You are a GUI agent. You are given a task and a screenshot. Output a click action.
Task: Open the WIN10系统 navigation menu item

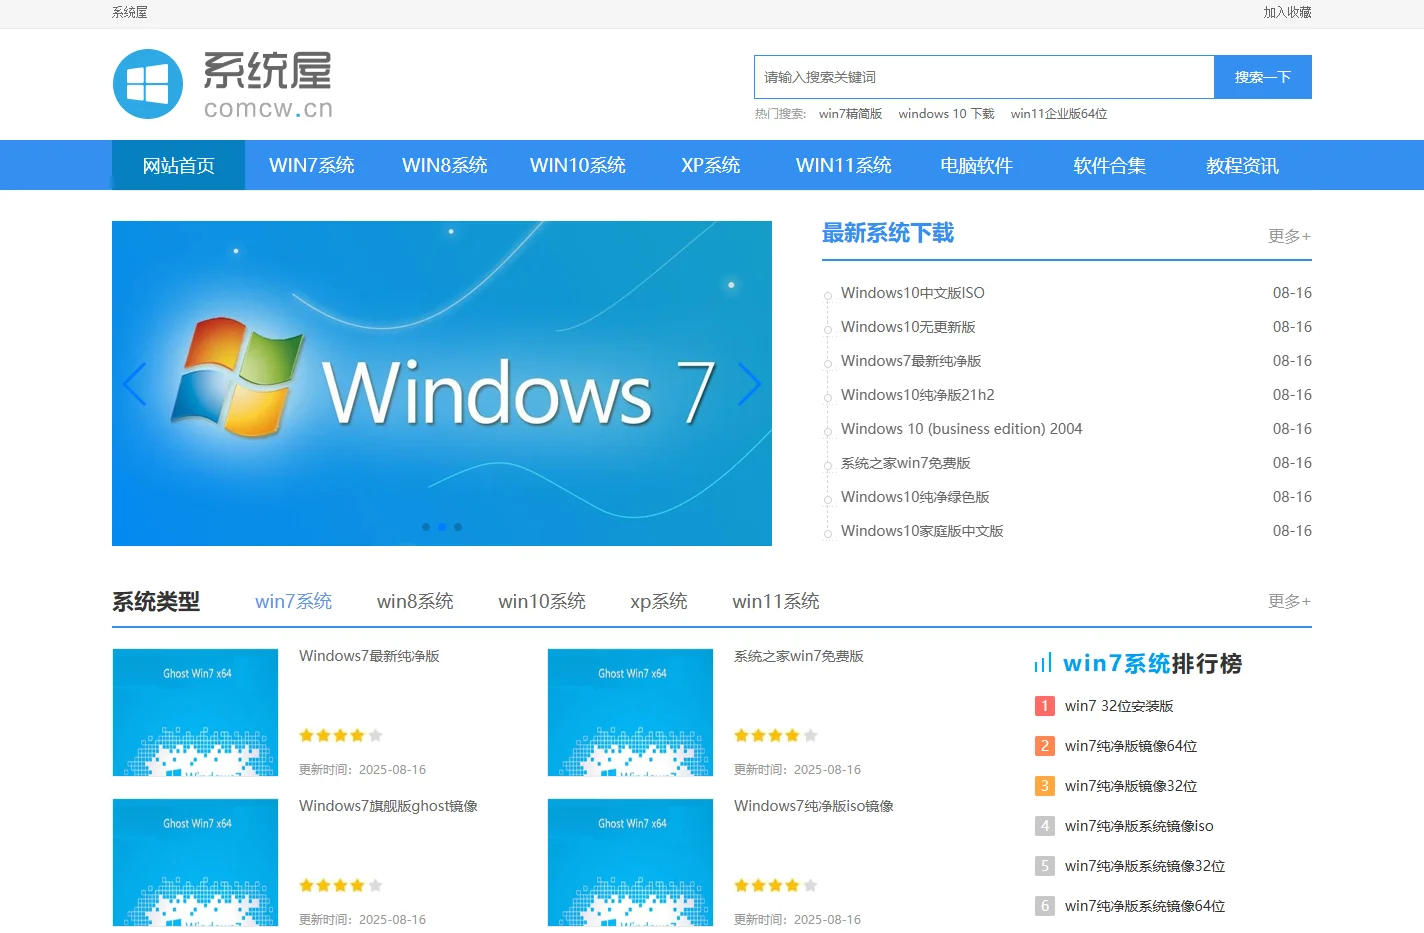(x=577, y=165)
